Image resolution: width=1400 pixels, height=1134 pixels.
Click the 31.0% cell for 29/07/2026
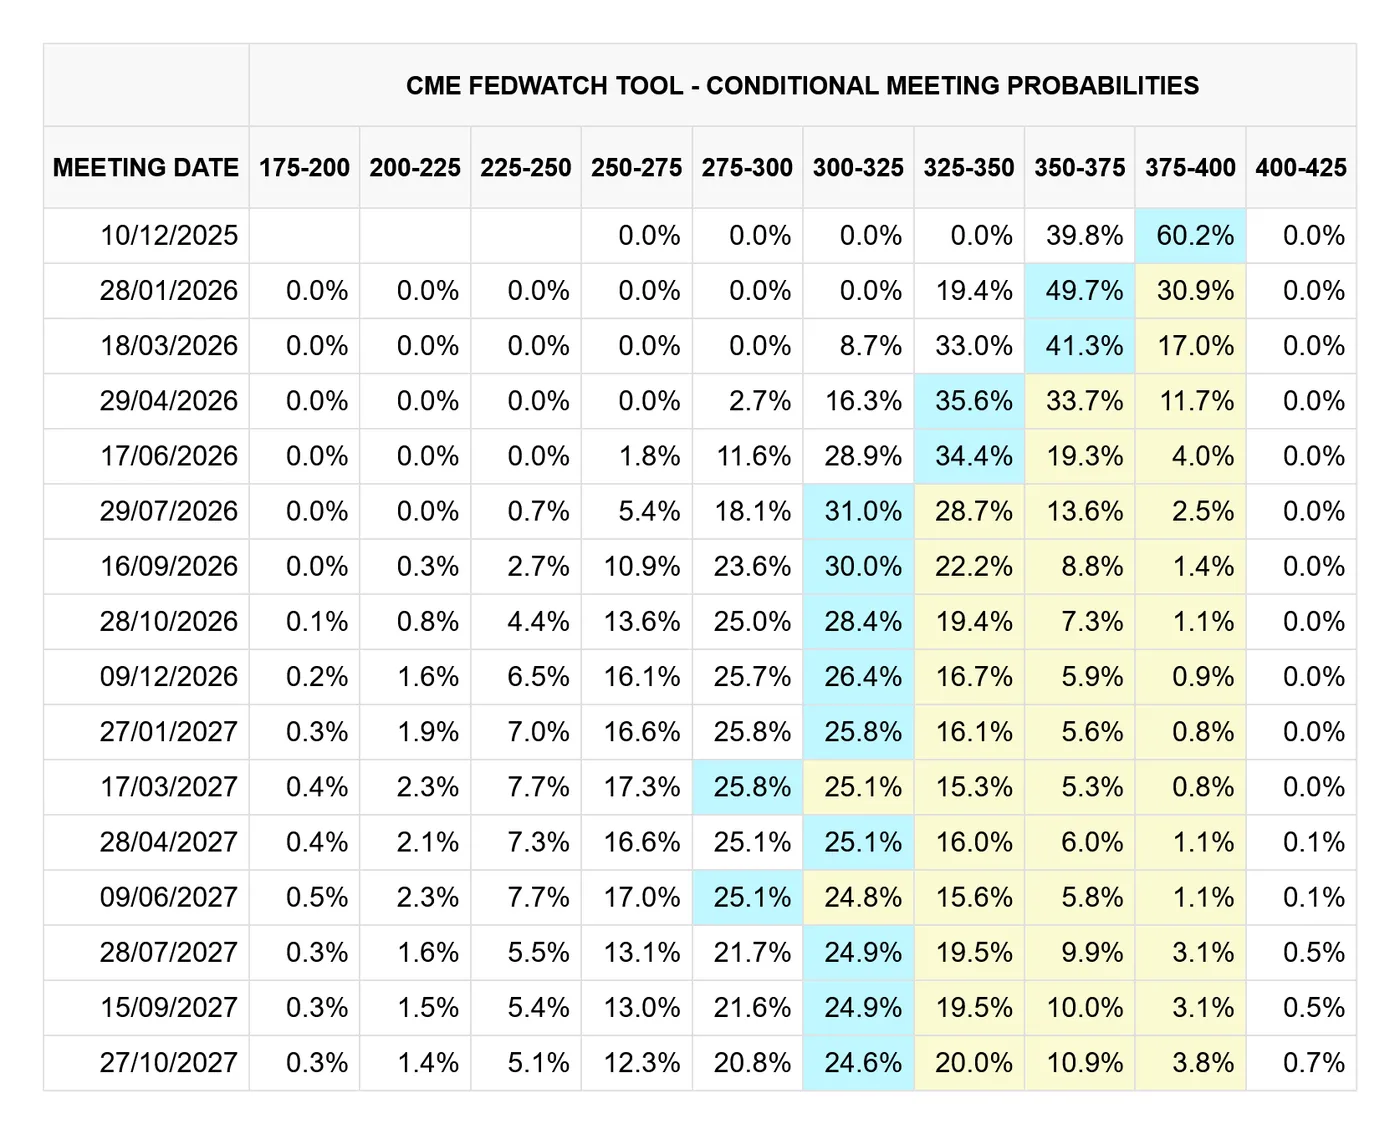click(862, 511)
